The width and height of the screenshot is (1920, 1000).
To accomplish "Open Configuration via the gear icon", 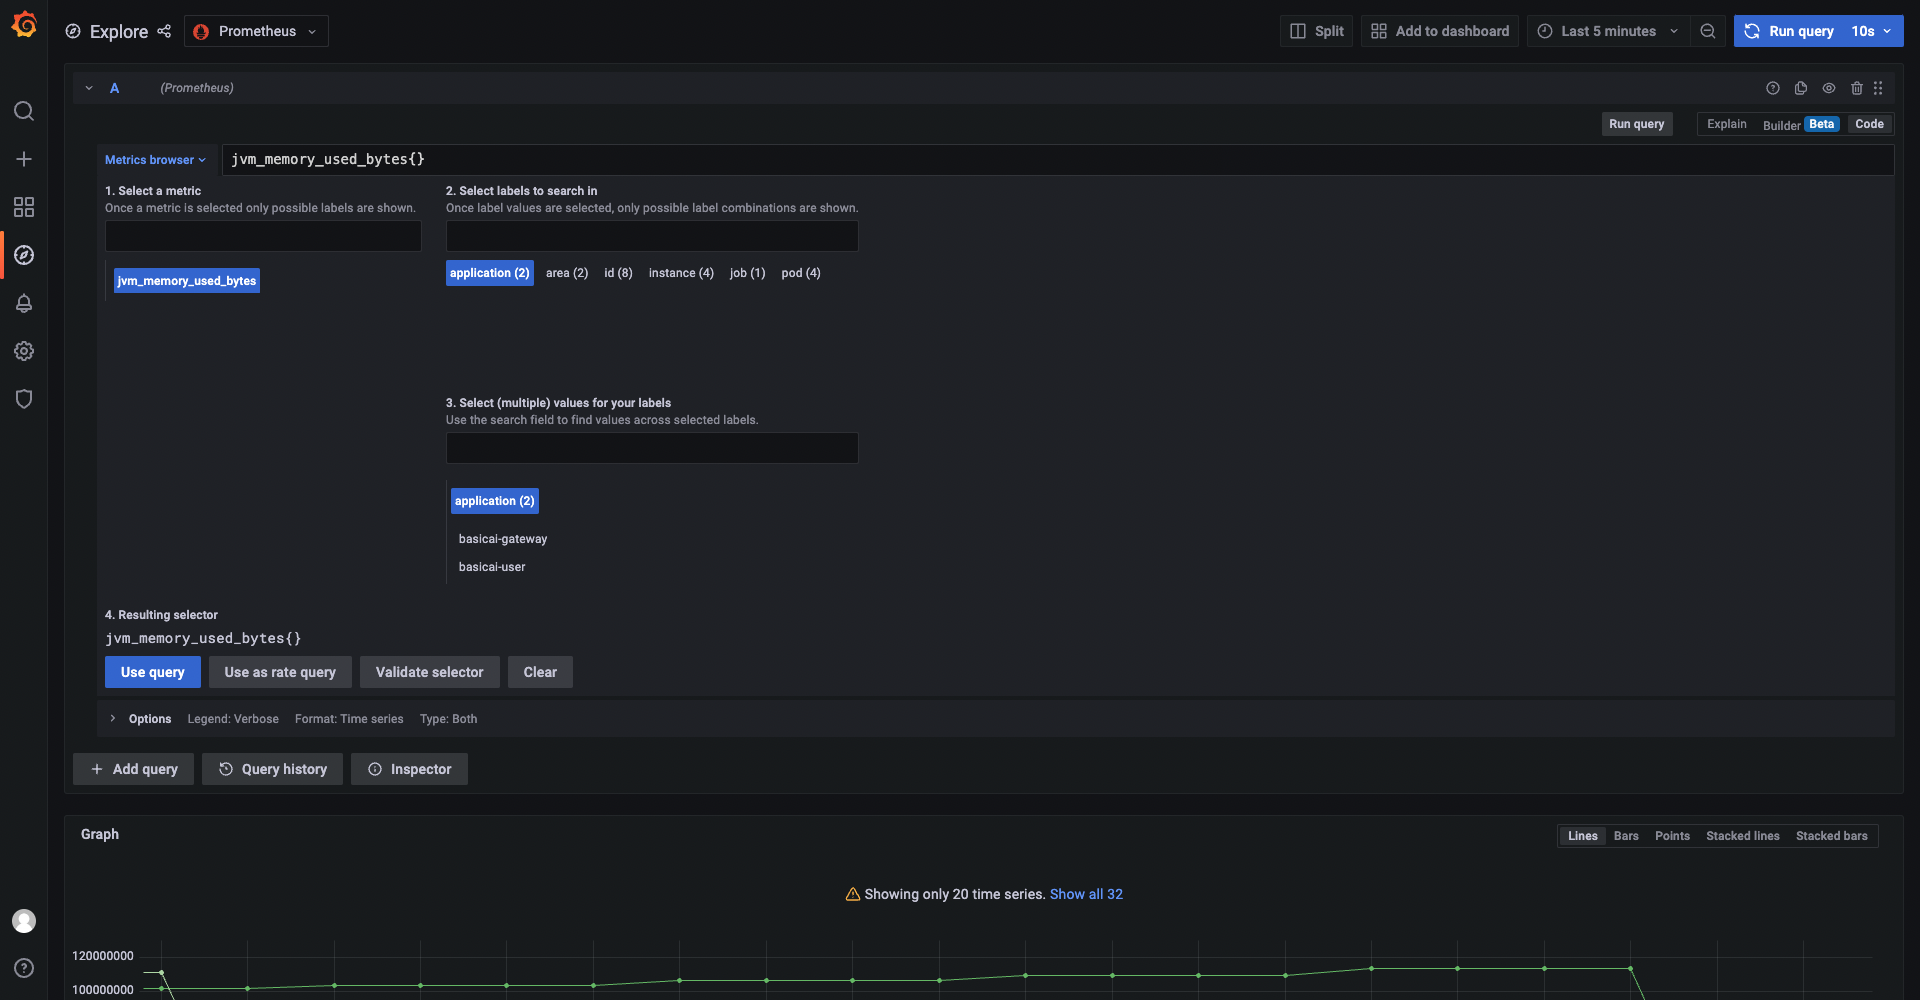I will coord(24,351).
